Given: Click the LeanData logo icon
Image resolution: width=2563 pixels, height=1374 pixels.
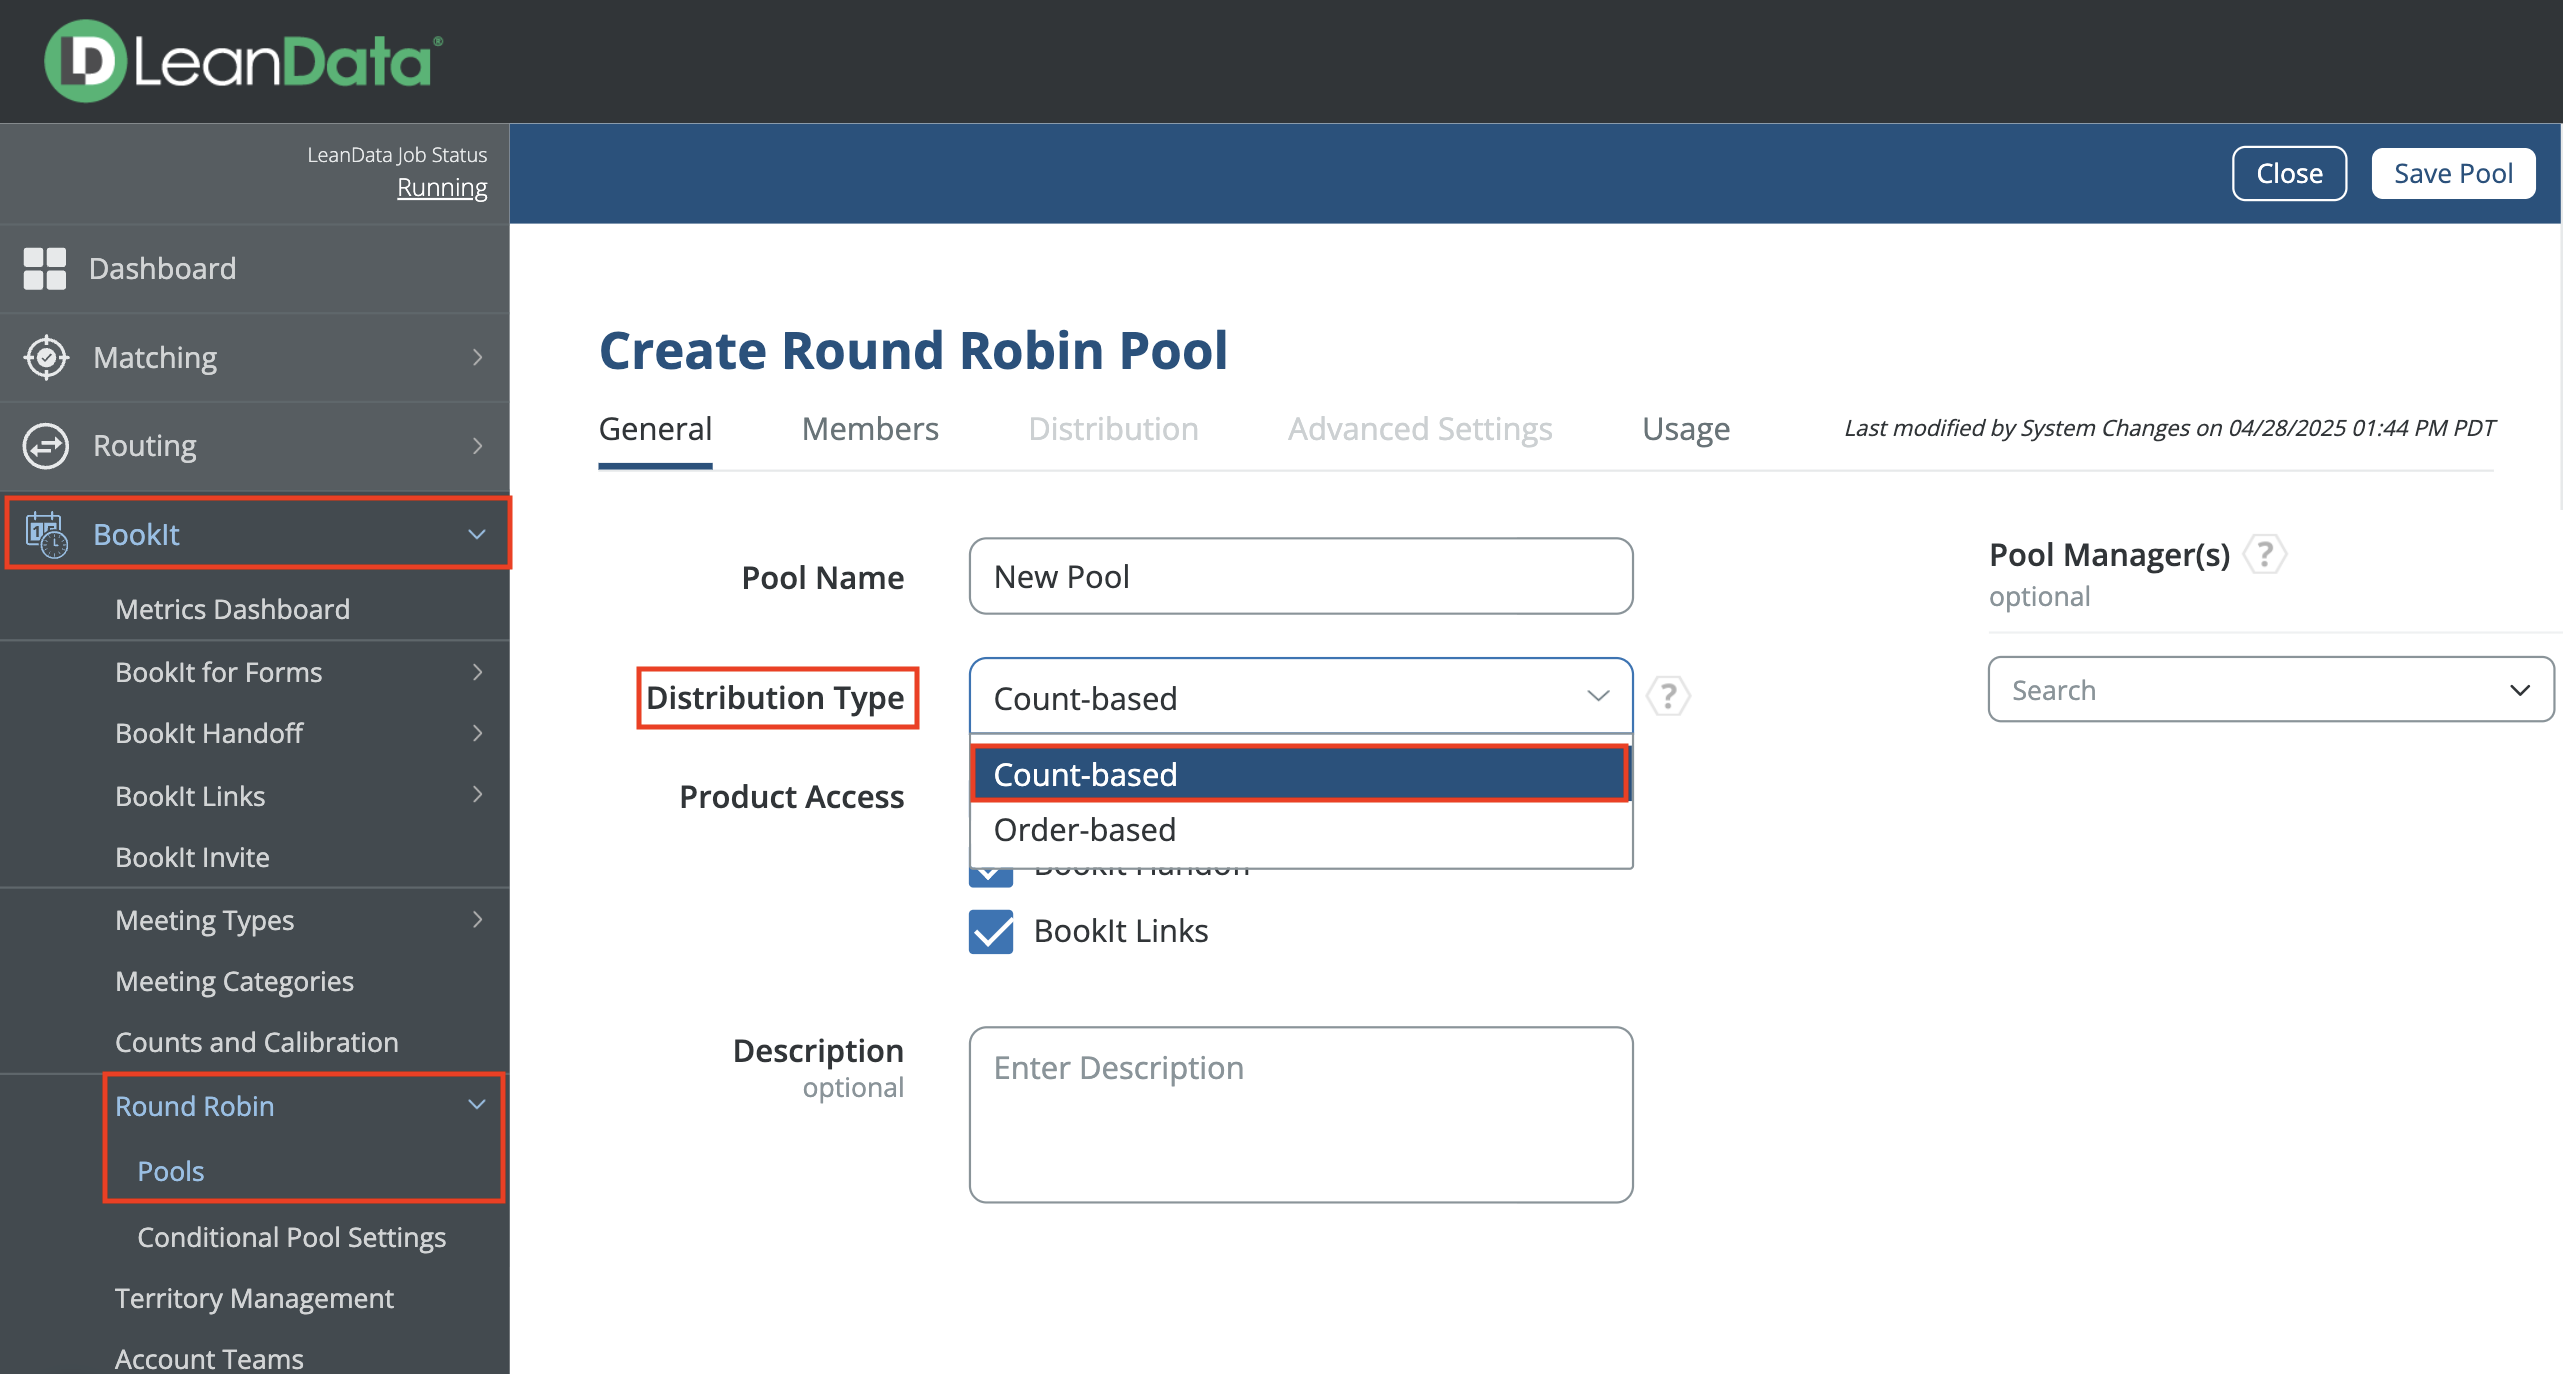Looking at the screenshot, I should [85, 61].
